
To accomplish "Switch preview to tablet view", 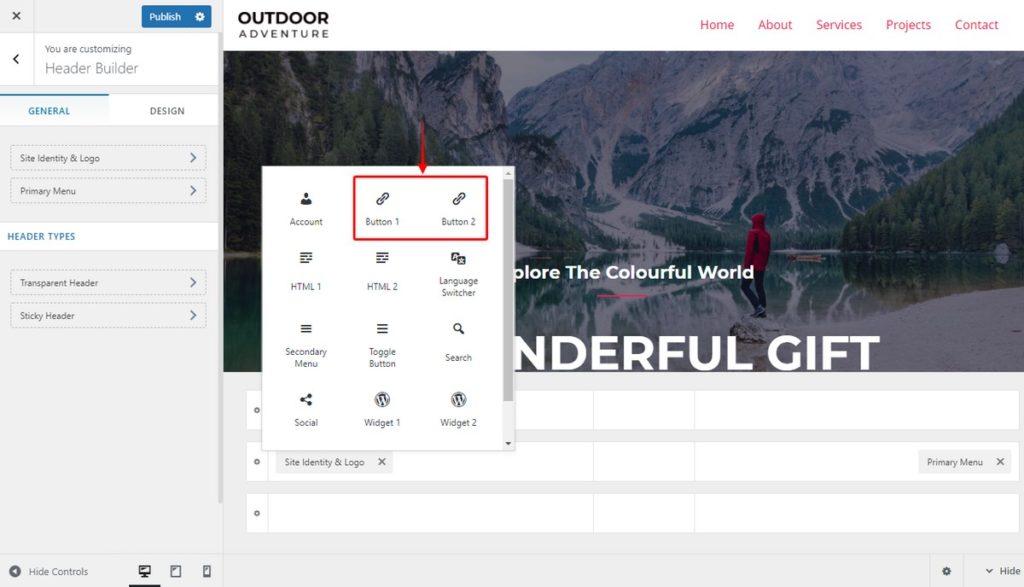I will (x=175, y=571).
